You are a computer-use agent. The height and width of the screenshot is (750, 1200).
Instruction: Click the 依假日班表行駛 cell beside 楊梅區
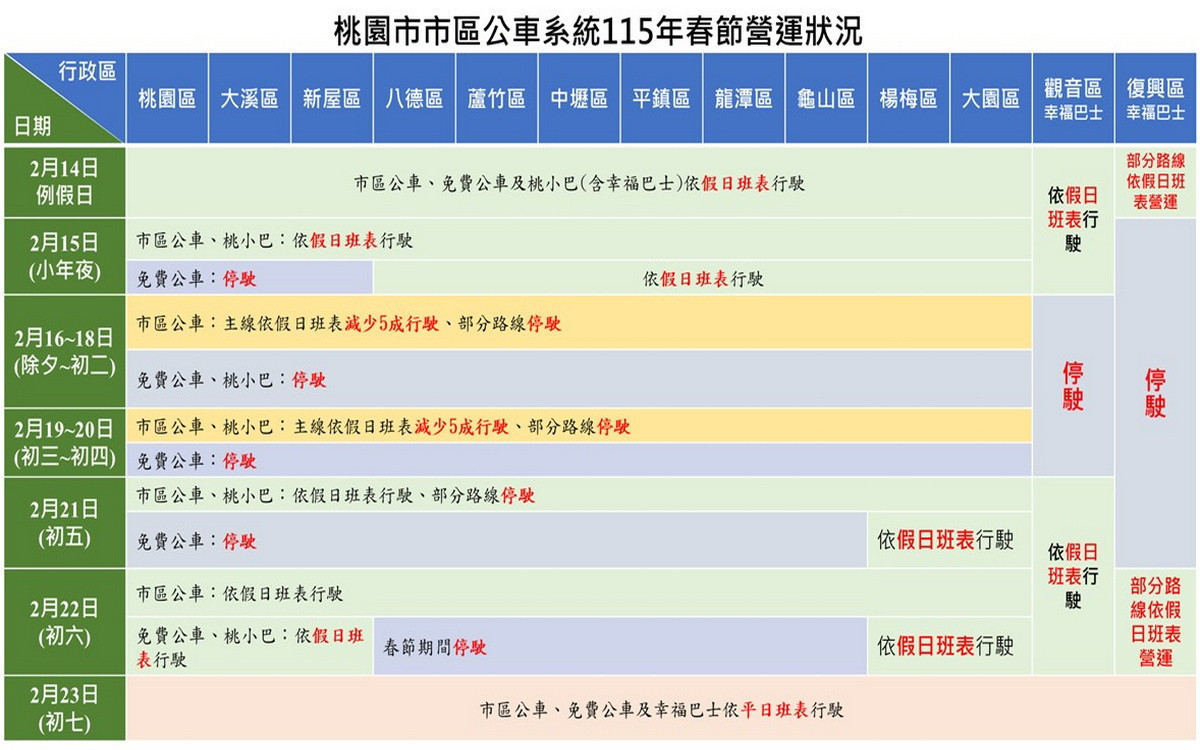coord(945,539)
